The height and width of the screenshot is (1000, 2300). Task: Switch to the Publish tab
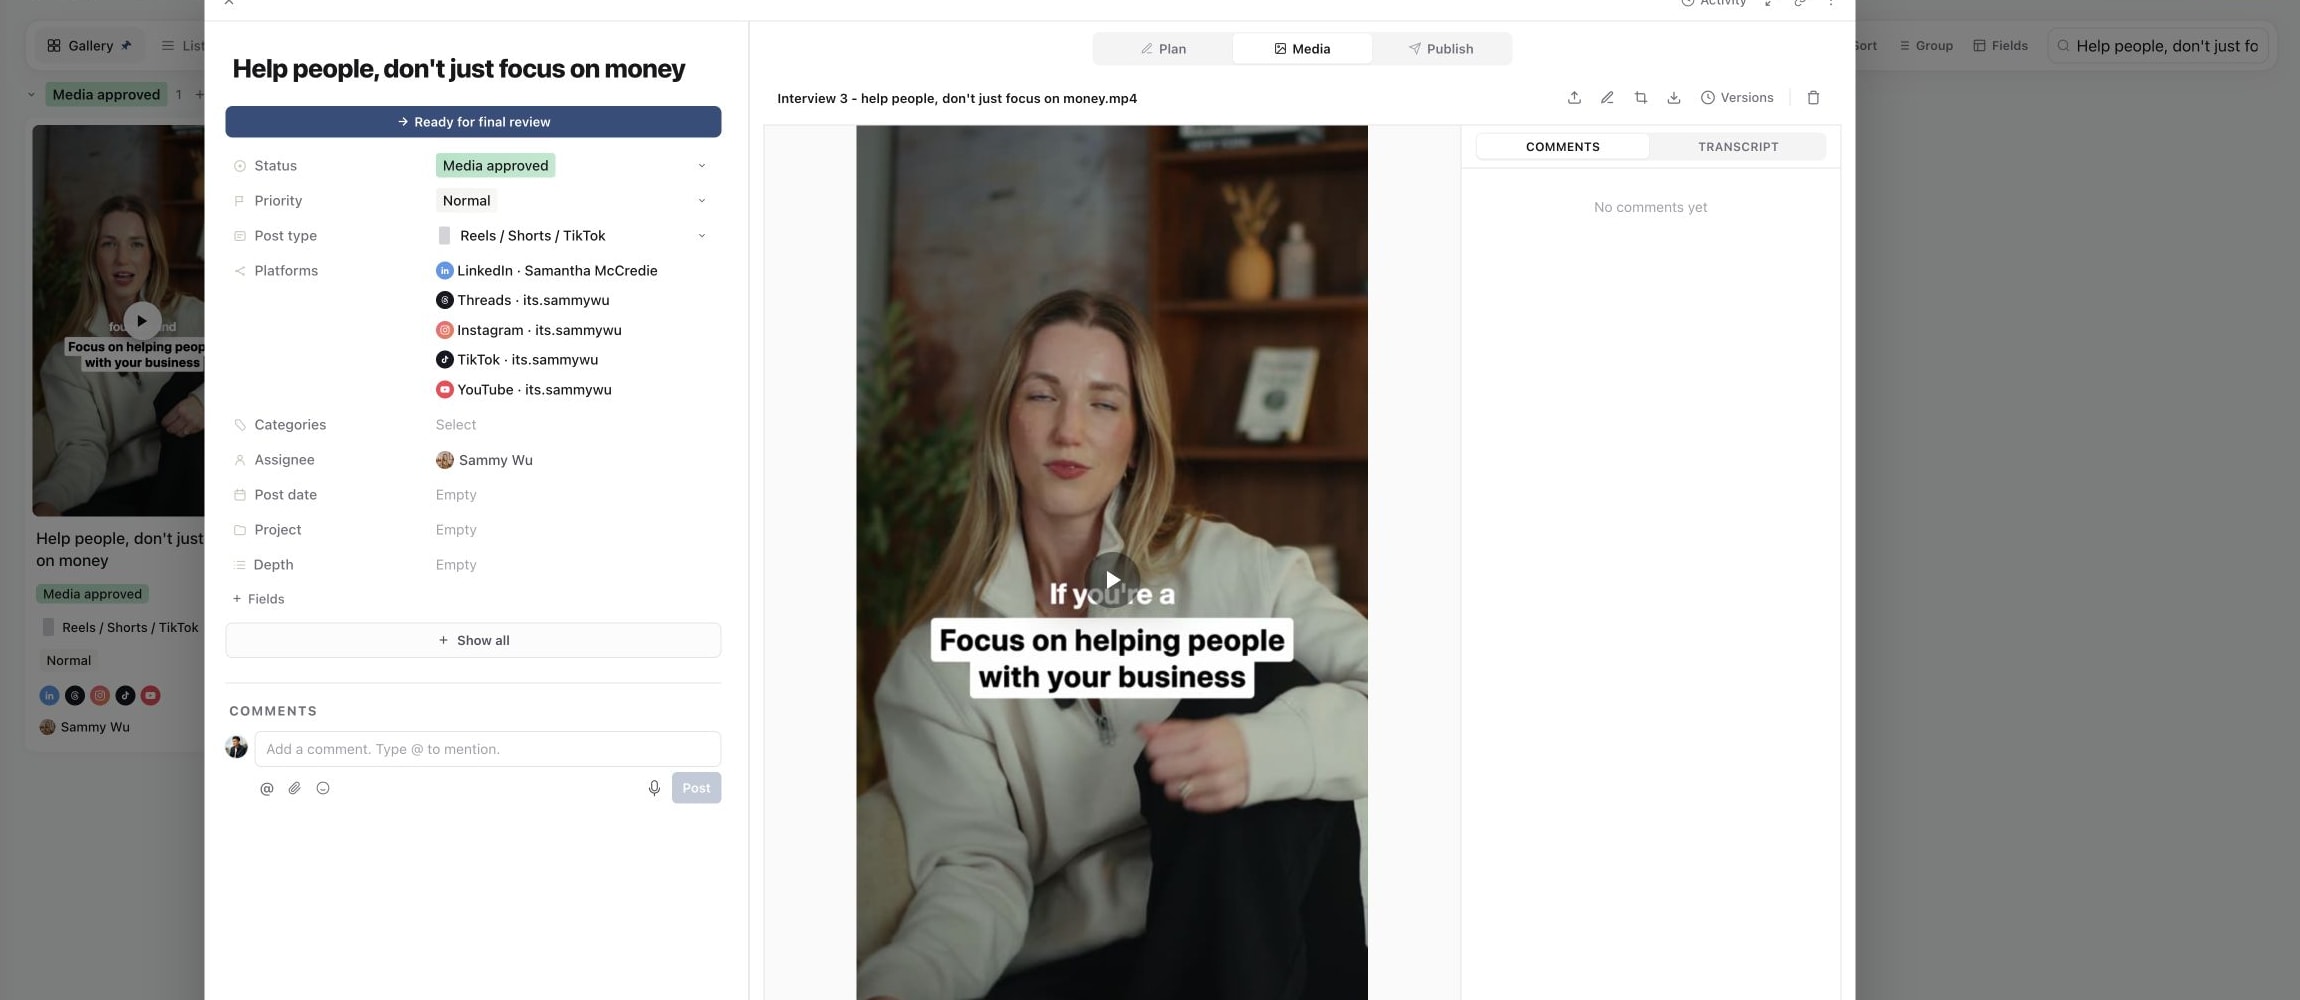click(x=1441, y=48)
